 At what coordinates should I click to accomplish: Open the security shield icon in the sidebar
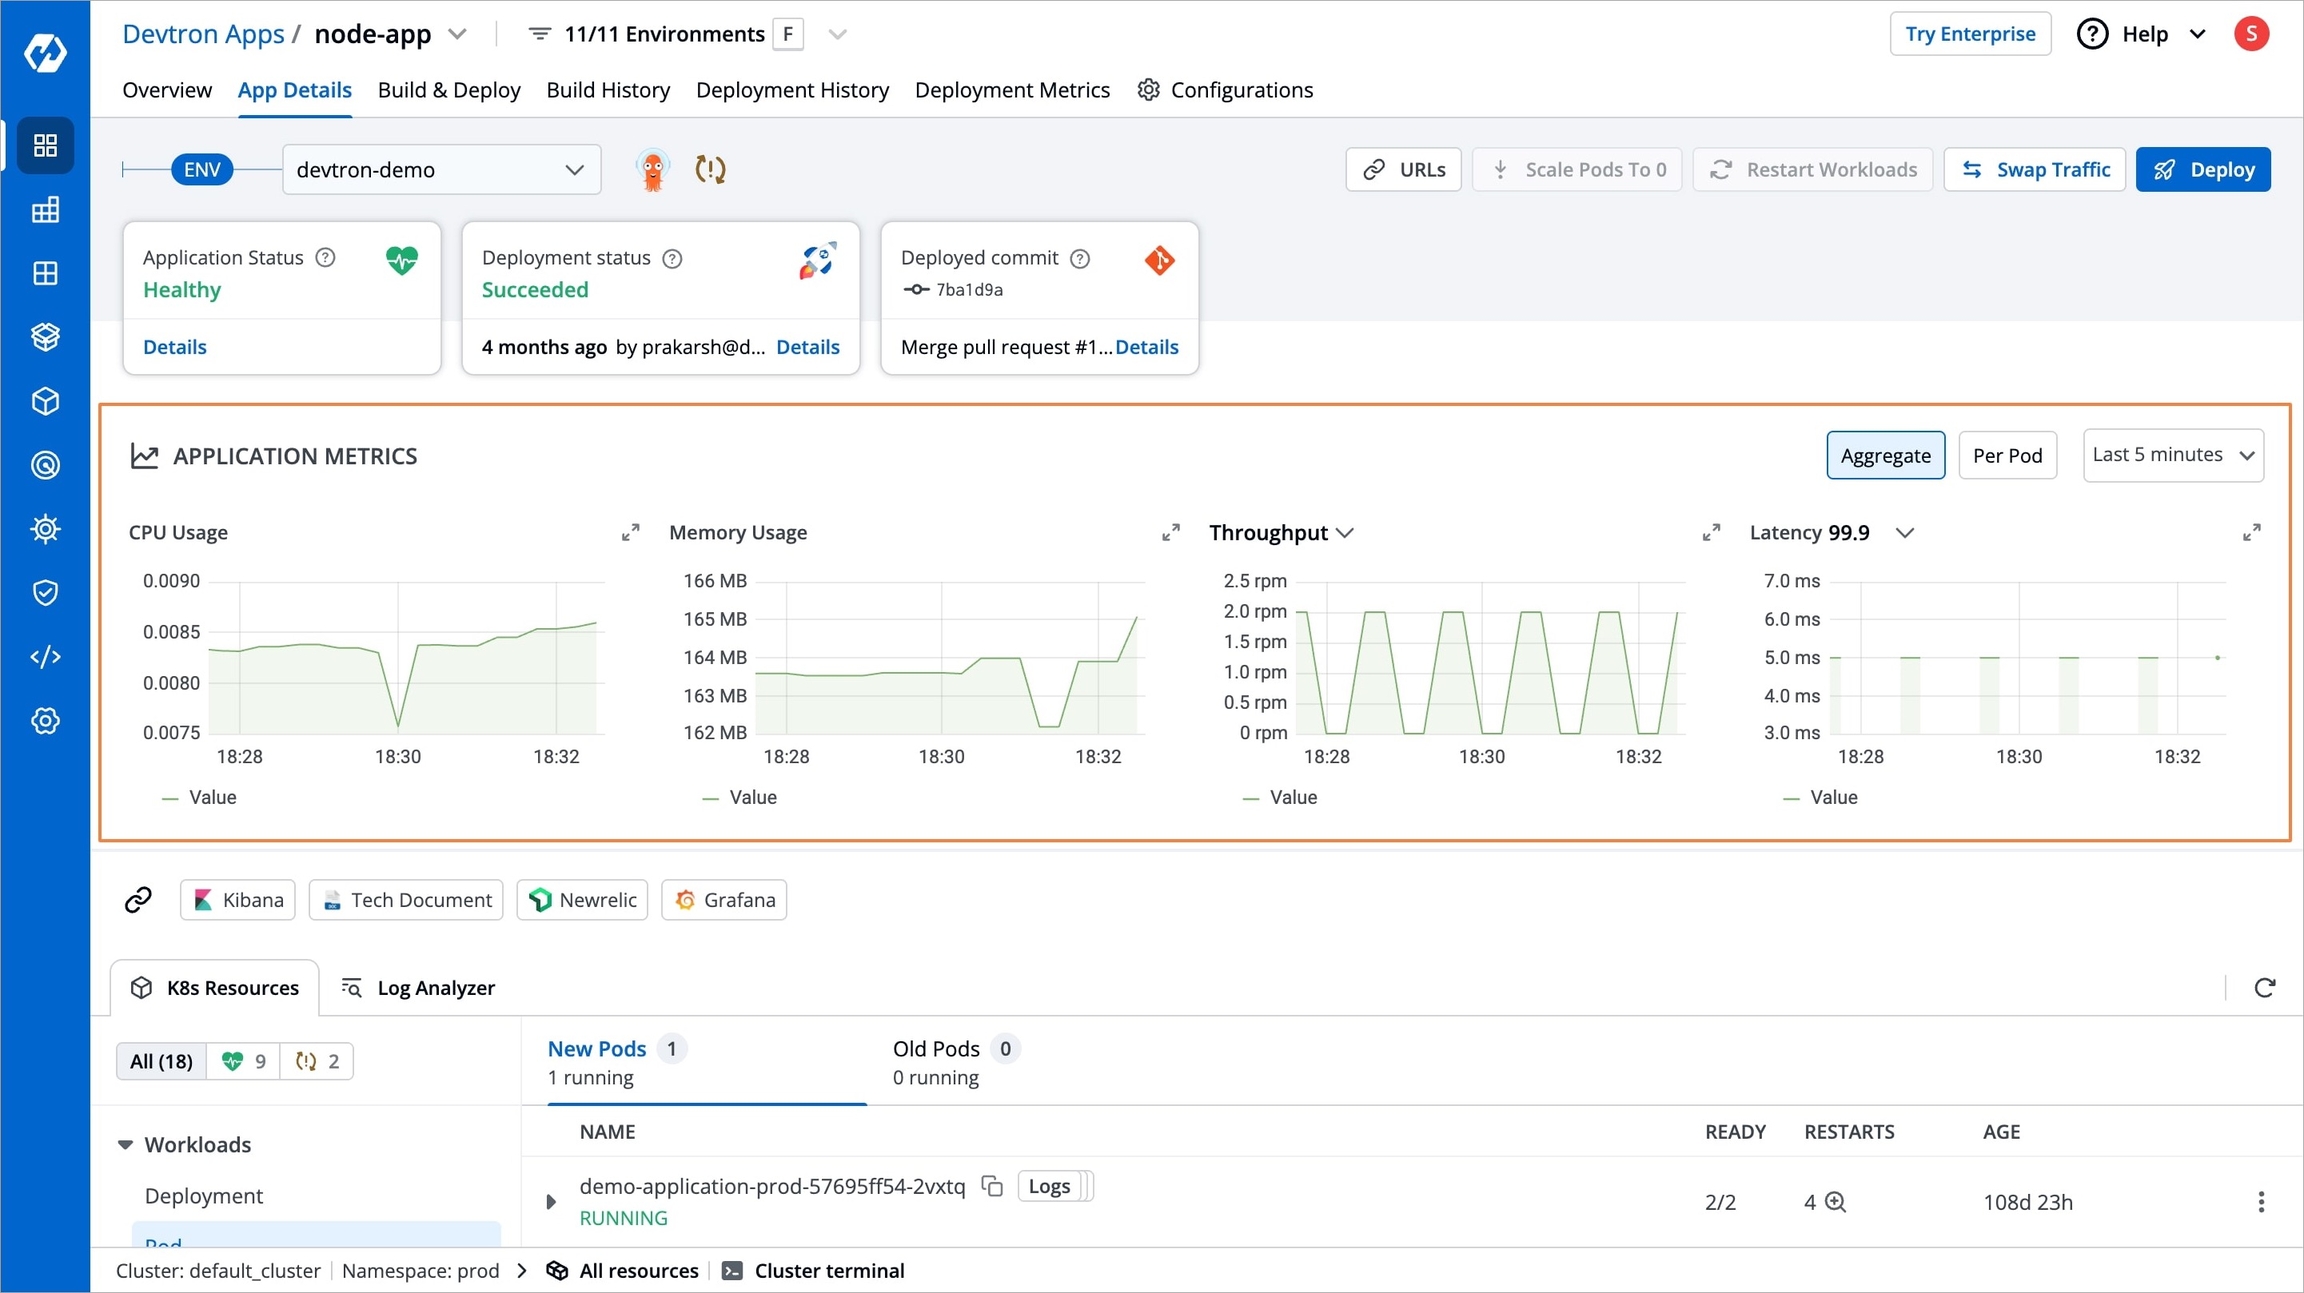pyautogui.click(x=45, y=593)
